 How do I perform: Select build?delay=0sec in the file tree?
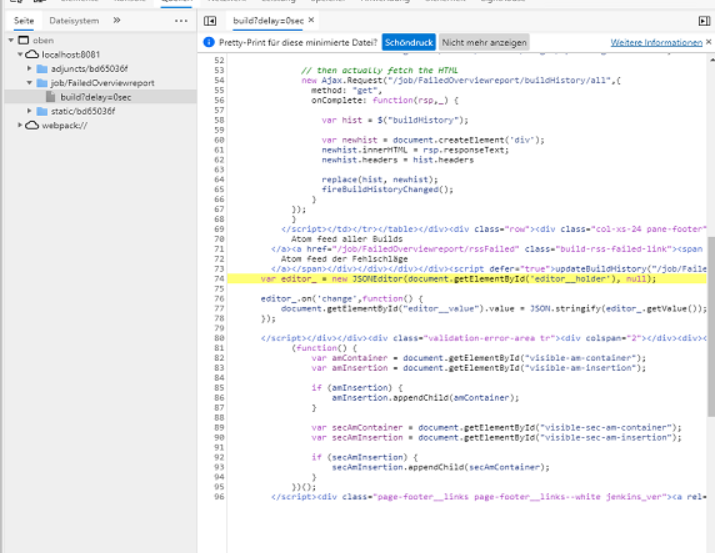tap(101, 97)
